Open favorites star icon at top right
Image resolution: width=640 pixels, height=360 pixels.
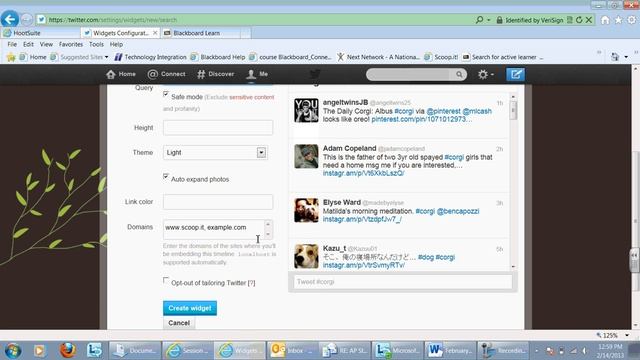[x=618, y=20]
